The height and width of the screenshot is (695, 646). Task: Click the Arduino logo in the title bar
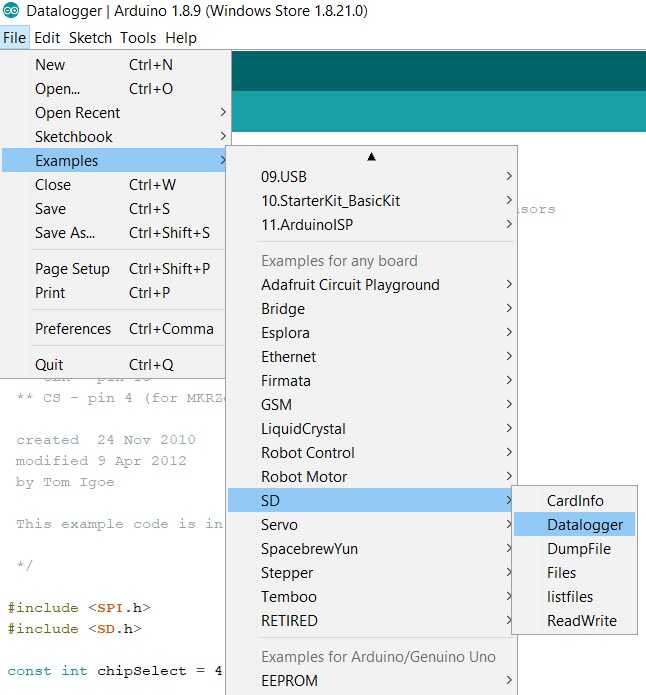[11, 12]
